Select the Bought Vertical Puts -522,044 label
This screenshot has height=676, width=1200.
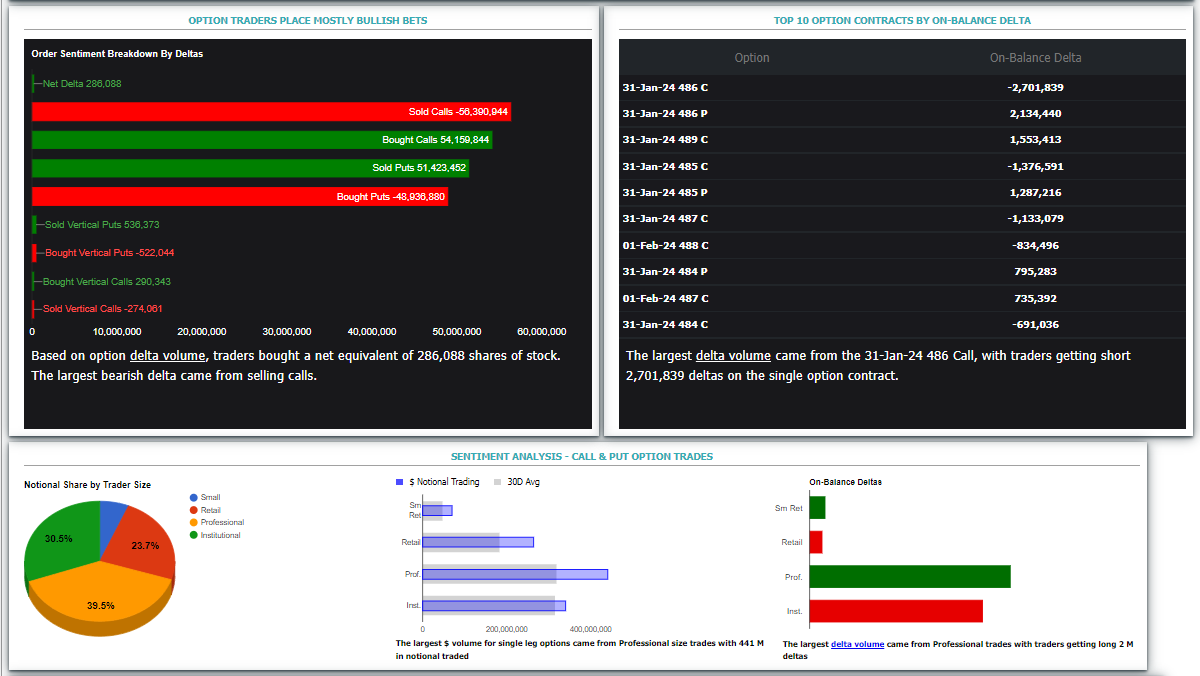[110, 253]
